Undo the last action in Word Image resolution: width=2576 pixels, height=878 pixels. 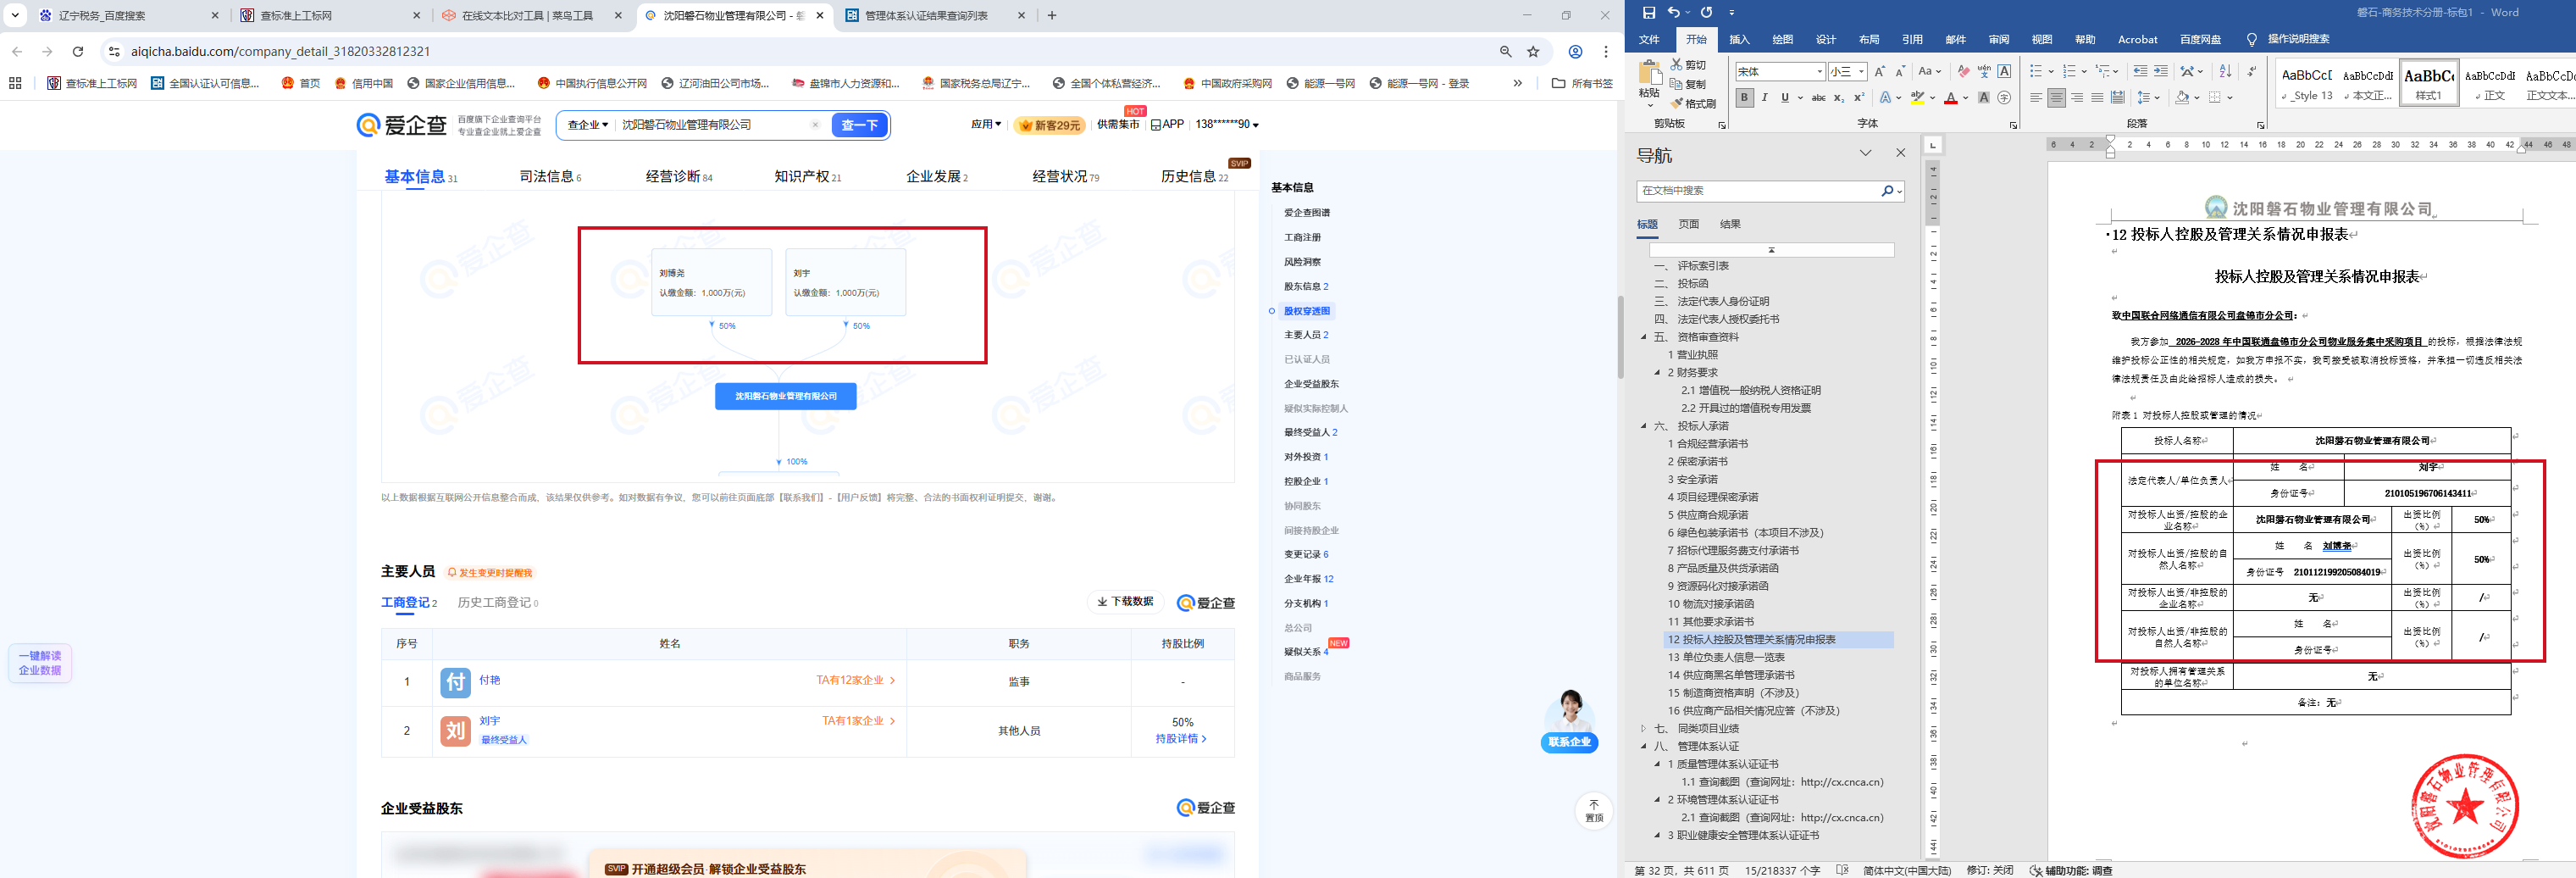pos(1674,13)
